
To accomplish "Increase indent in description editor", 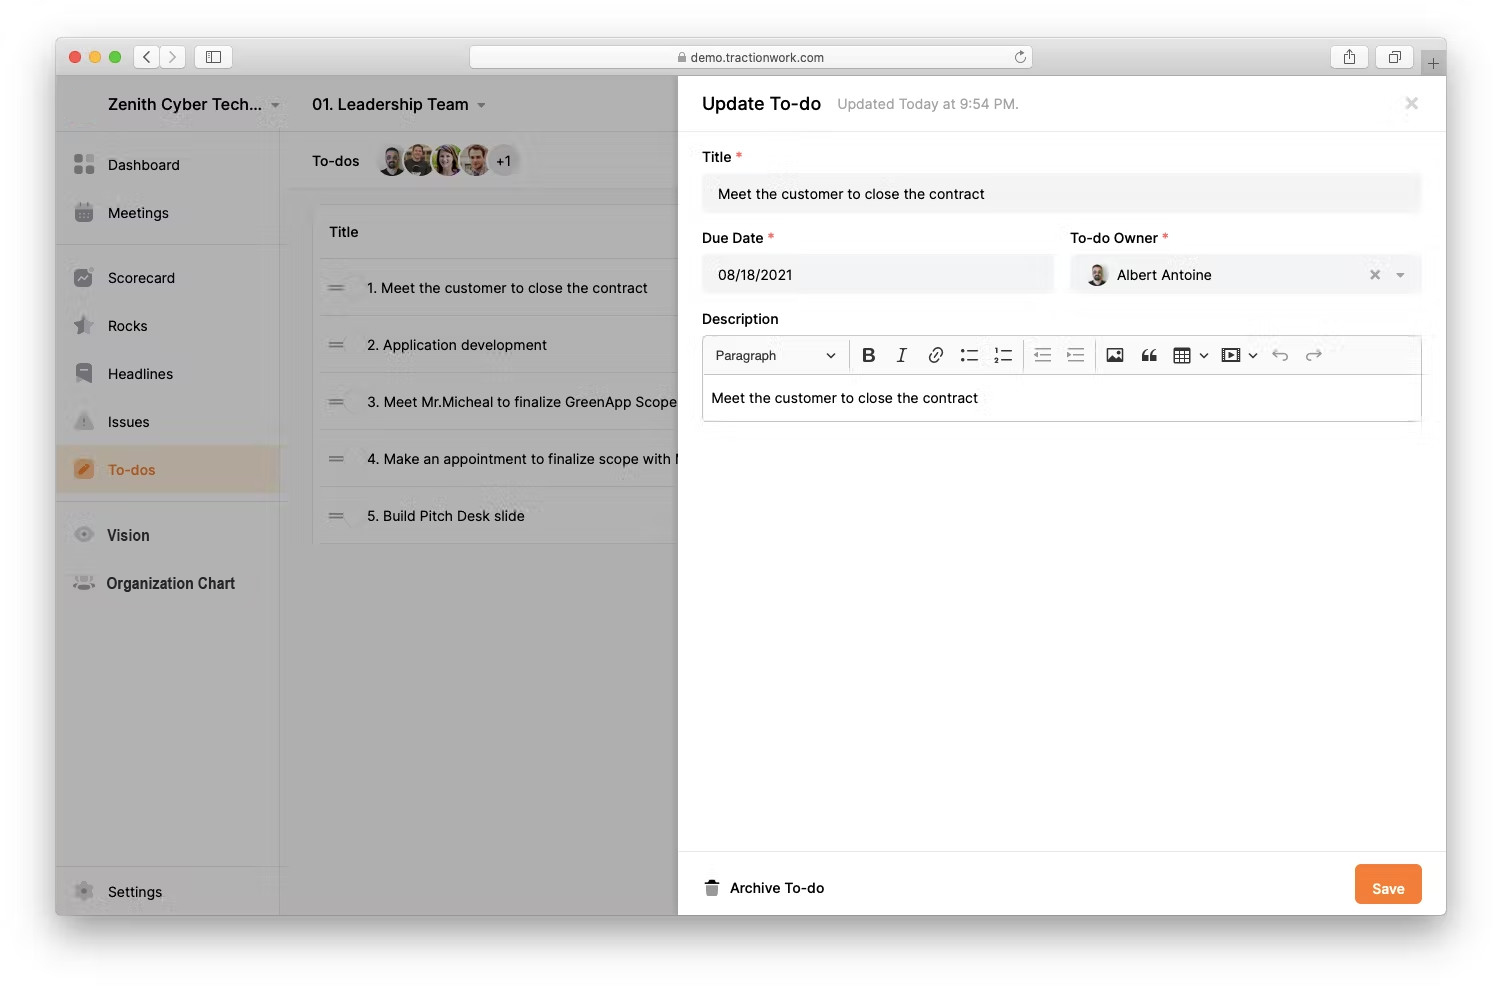I will (x=1076, y=355).
